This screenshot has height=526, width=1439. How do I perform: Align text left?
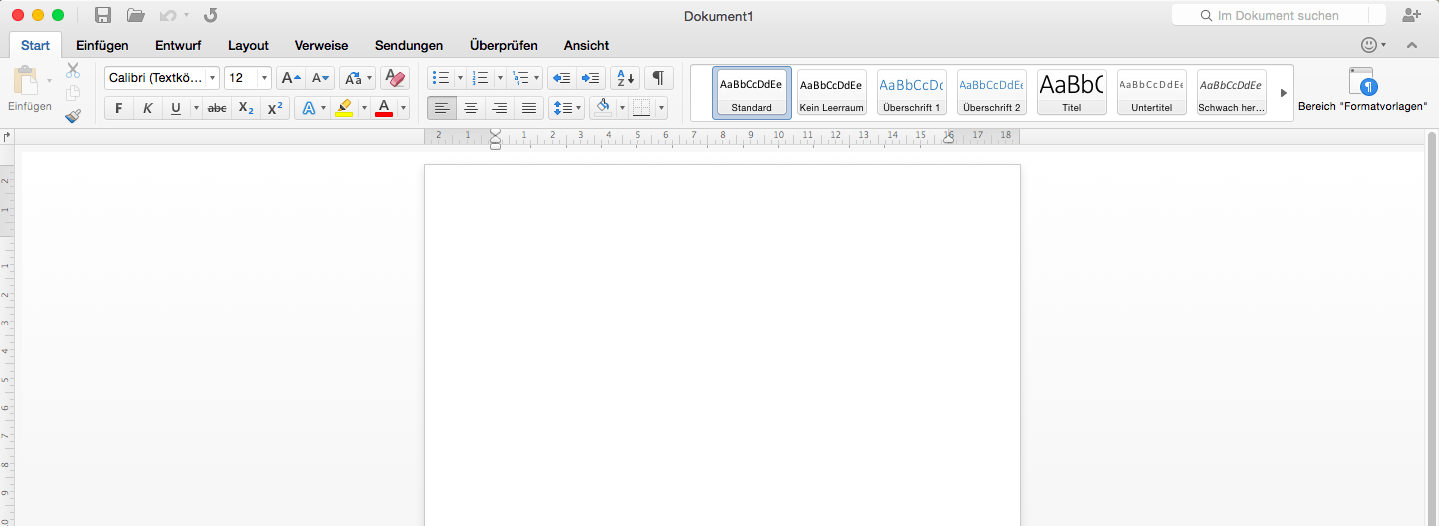click(442, 108)
